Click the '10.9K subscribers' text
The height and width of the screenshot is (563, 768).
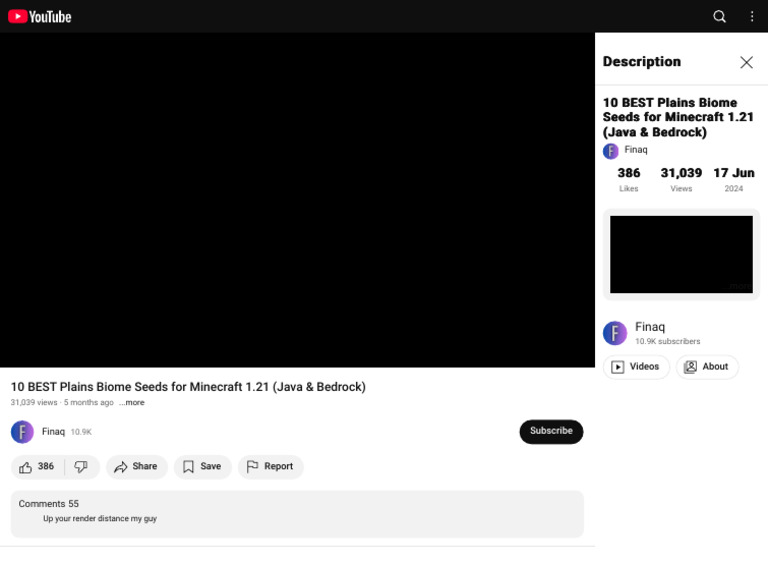[x=667, y=341]
